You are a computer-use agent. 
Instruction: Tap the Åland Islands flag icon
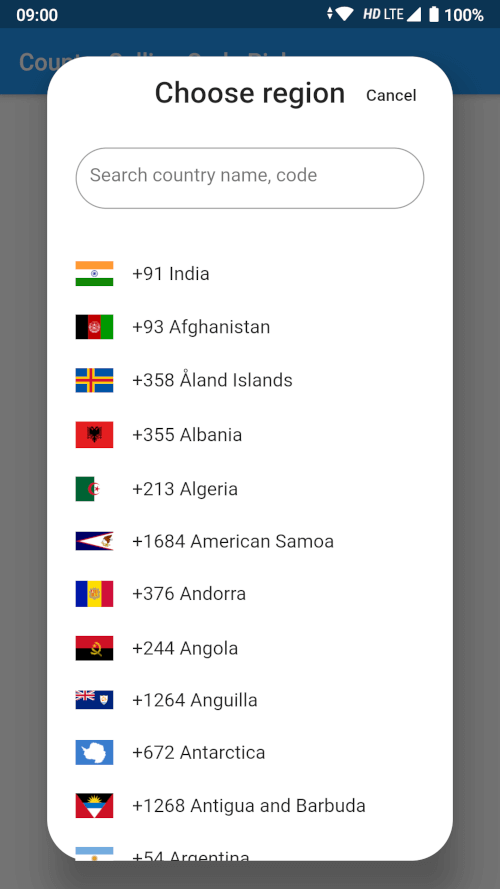(94, 380)
